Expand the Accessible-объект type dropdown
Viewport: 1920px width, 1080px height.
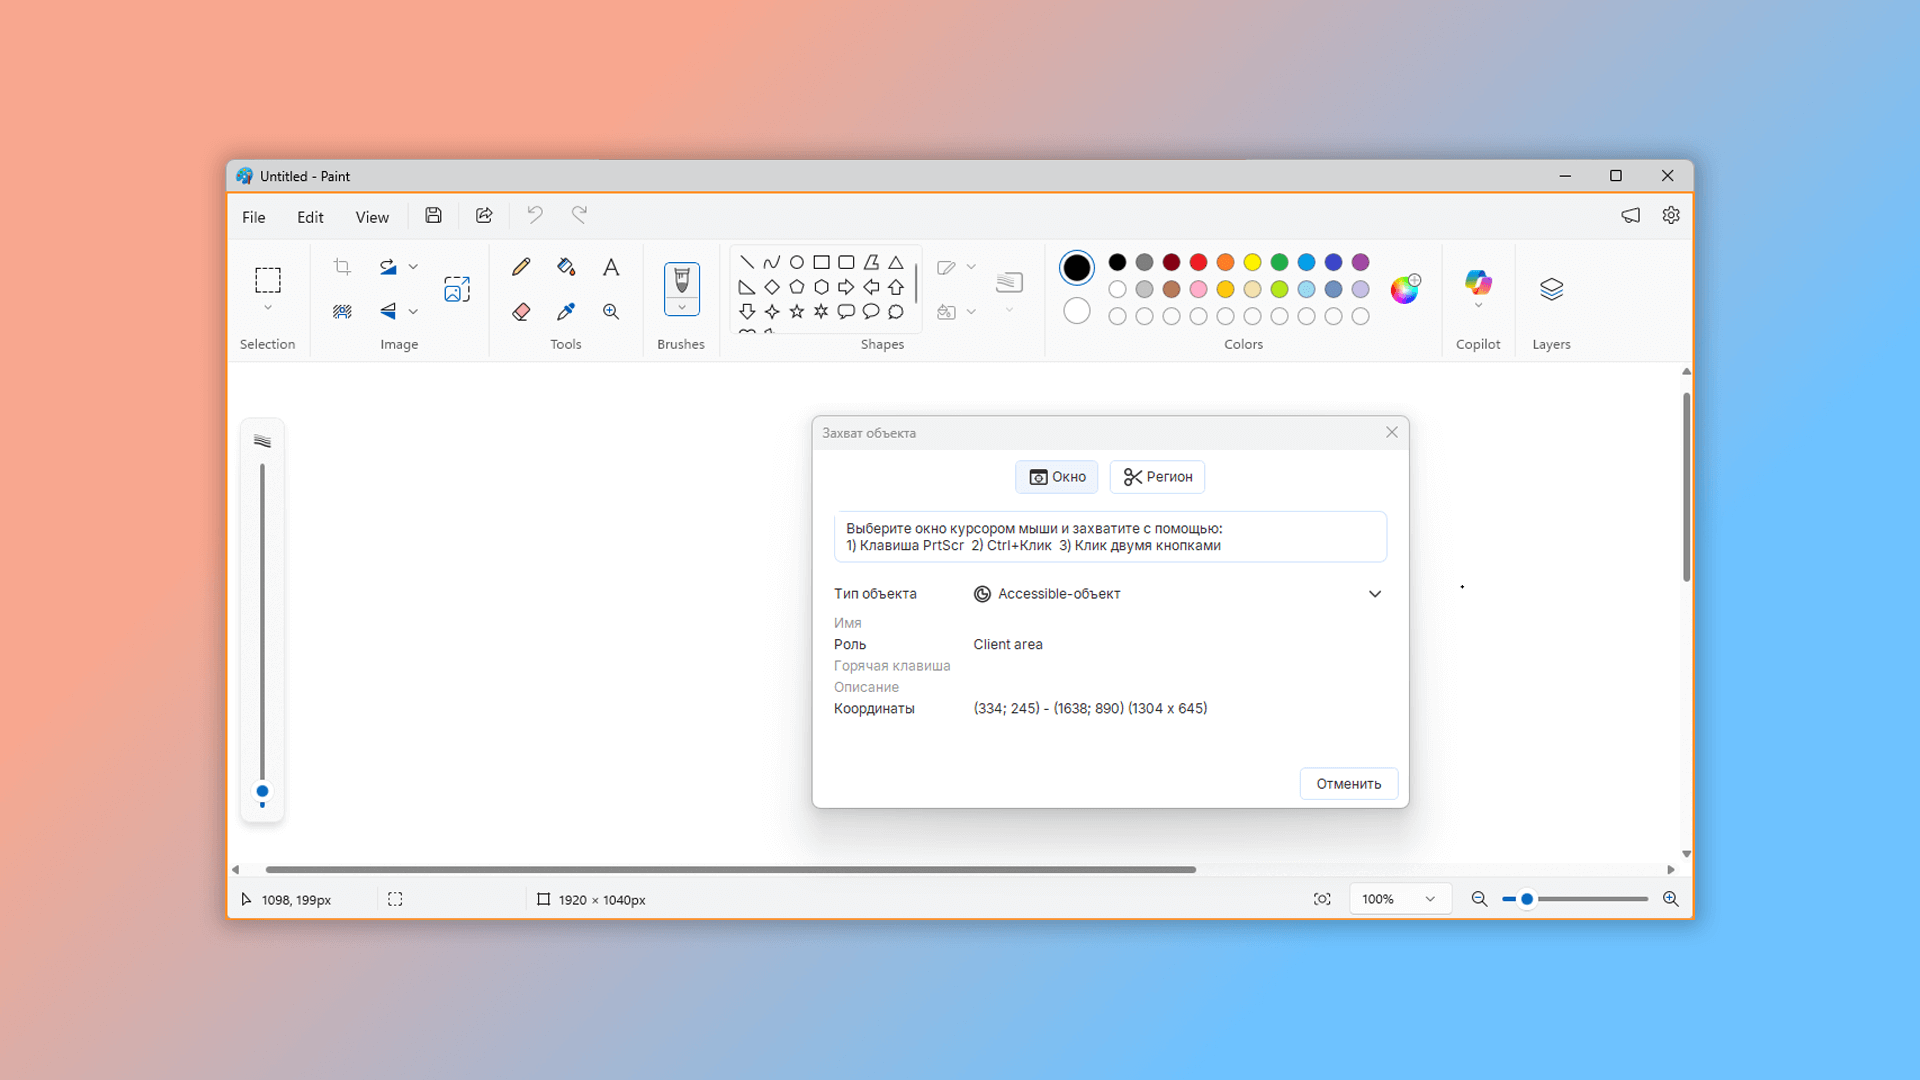click(x=1375, y=594)
